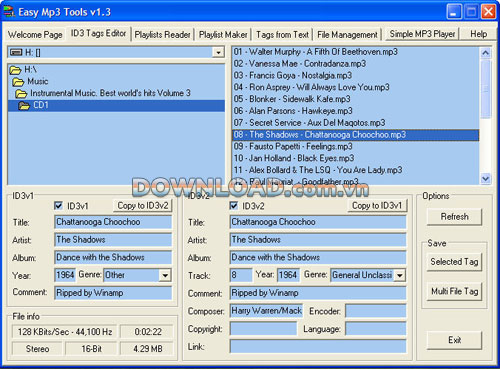The image size is (500, 369).
Task: Click the ID3v2 Artist input field
Action: pos(318,240)
